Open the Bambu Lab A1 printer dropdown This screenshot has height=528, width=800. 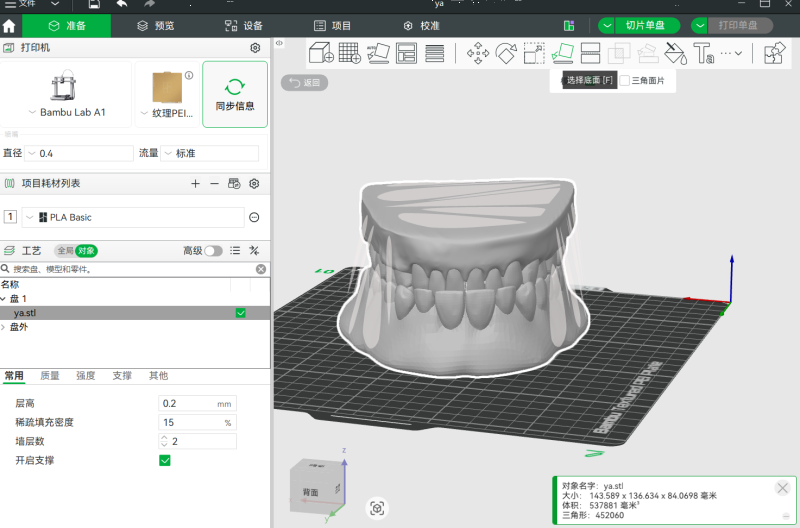point(66,113)
